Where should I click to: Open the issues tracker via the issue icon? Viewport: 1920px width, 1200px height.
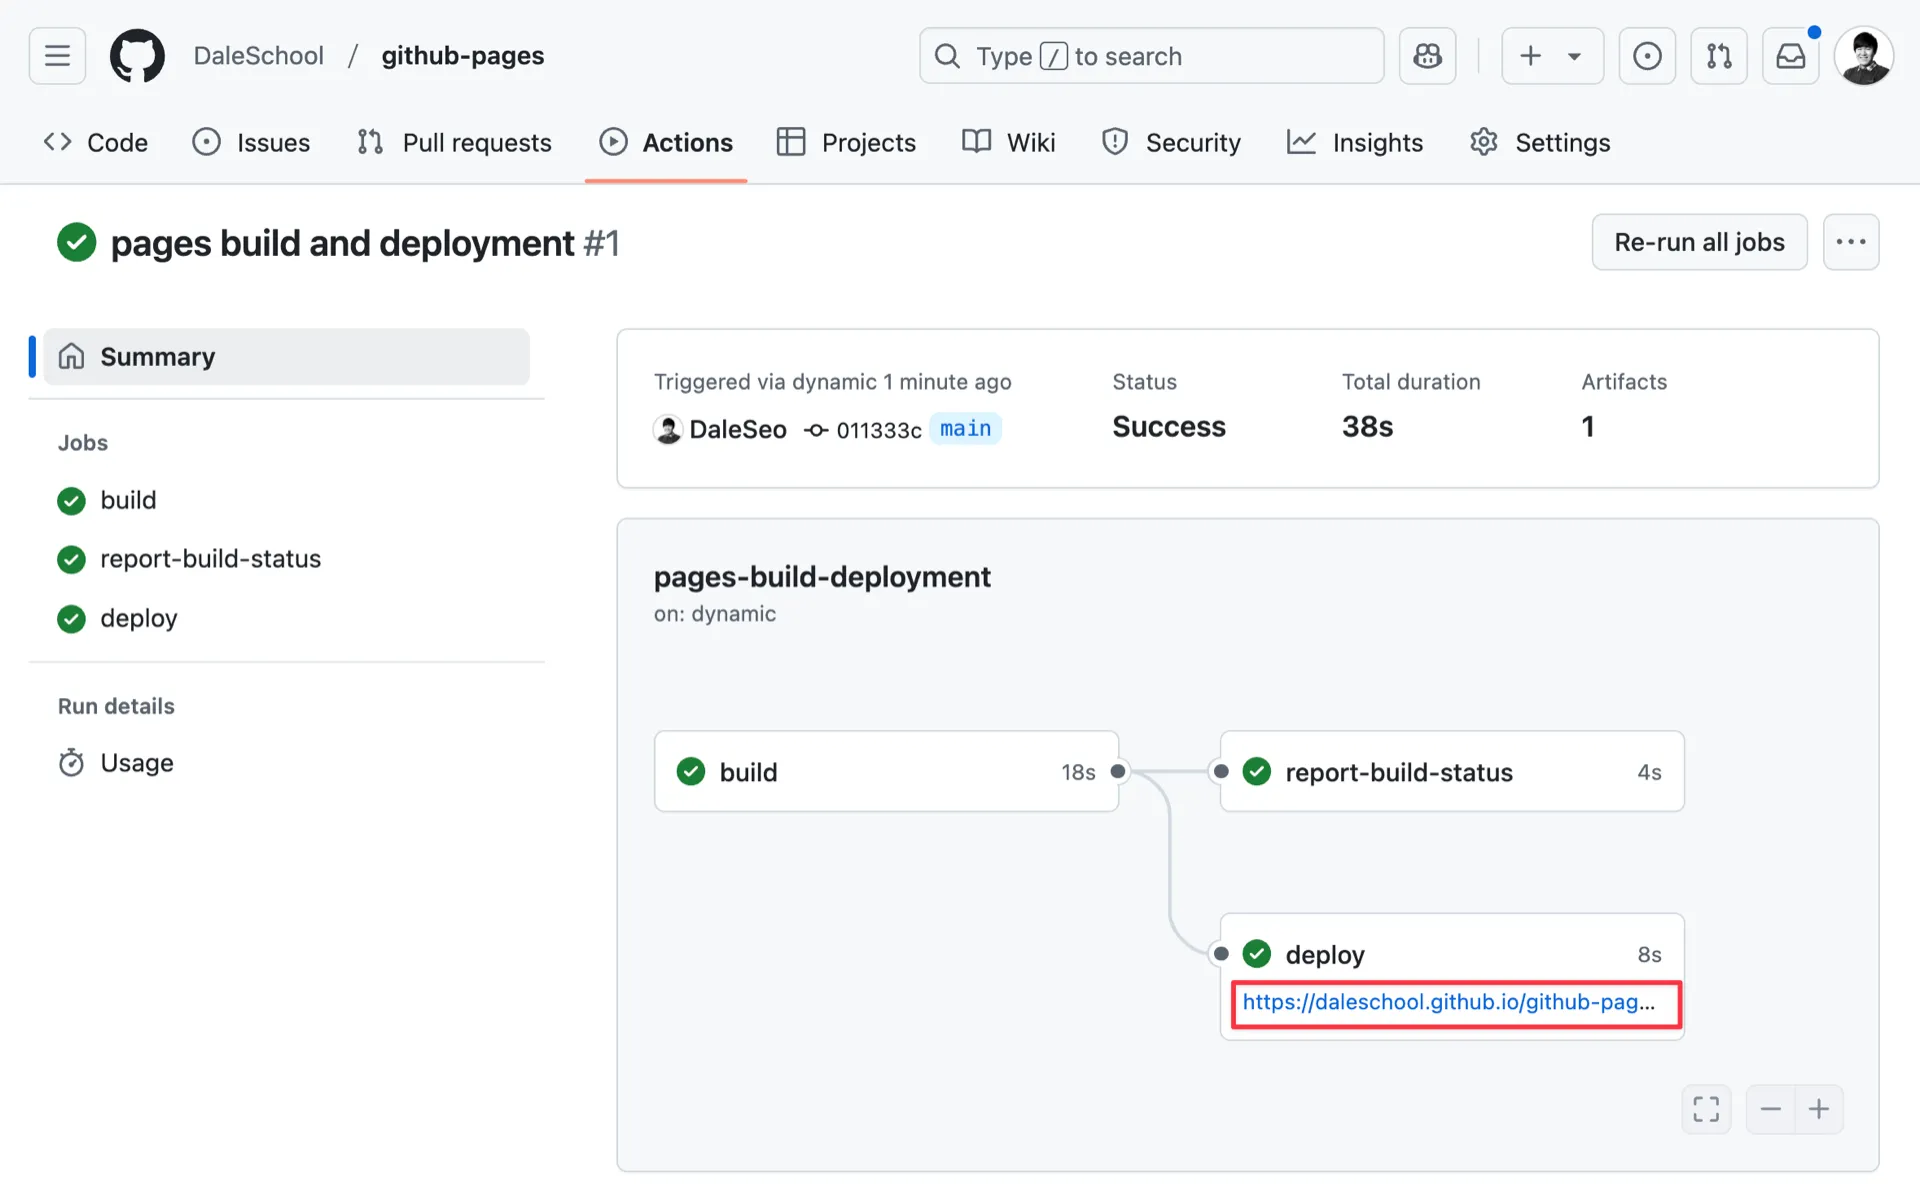[1647, 56]
